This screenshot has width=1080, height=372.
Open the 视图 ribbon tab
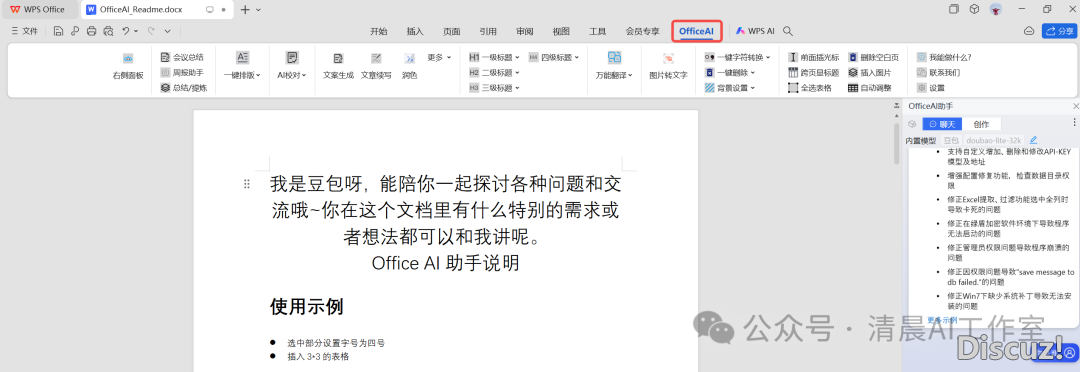pyautogui.click(x=561, y=31)
